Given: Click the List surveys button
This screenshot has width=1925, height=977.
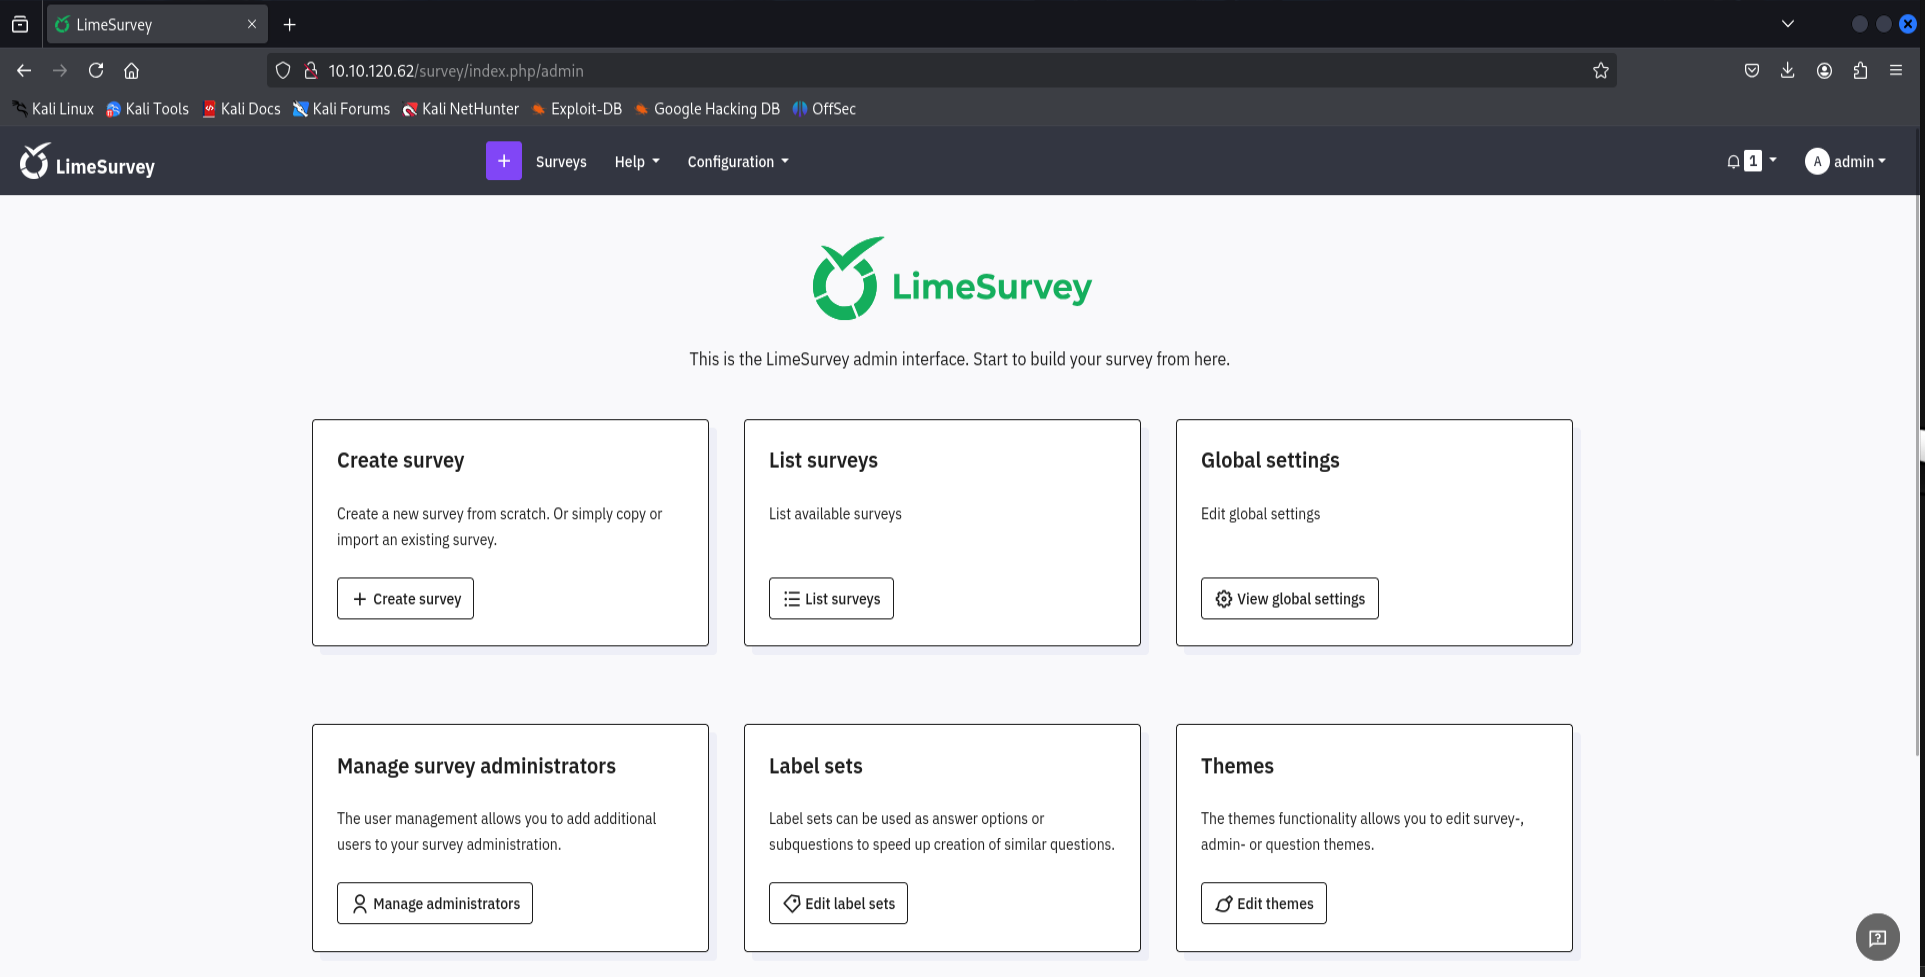Looking at the screenshot, I should click(x=831, y=599).
